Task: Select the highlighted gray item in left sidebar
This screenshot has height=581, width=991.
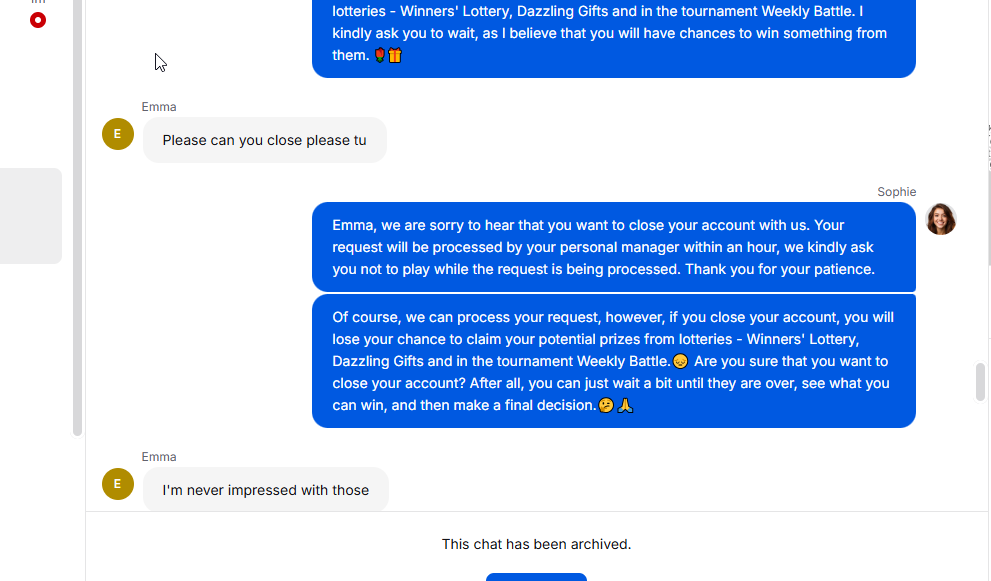Action: (x=30, y=216)
